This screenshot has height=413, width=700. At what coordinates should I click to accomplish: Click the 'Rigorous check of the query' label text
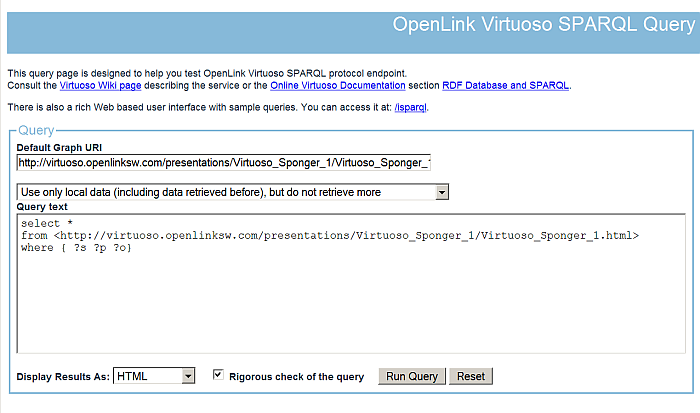point(296,376)
